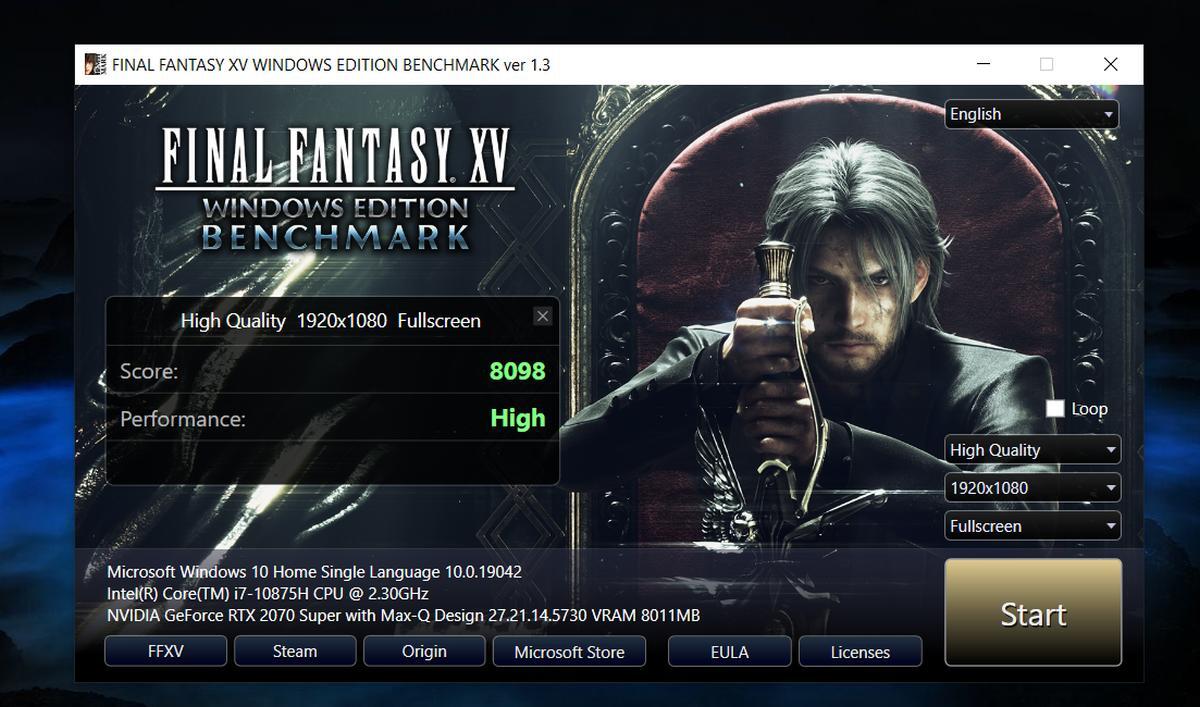Click the Final Fantasy XV Benchmark logo
1200x707 pixels.
click(x=335, y=190)
